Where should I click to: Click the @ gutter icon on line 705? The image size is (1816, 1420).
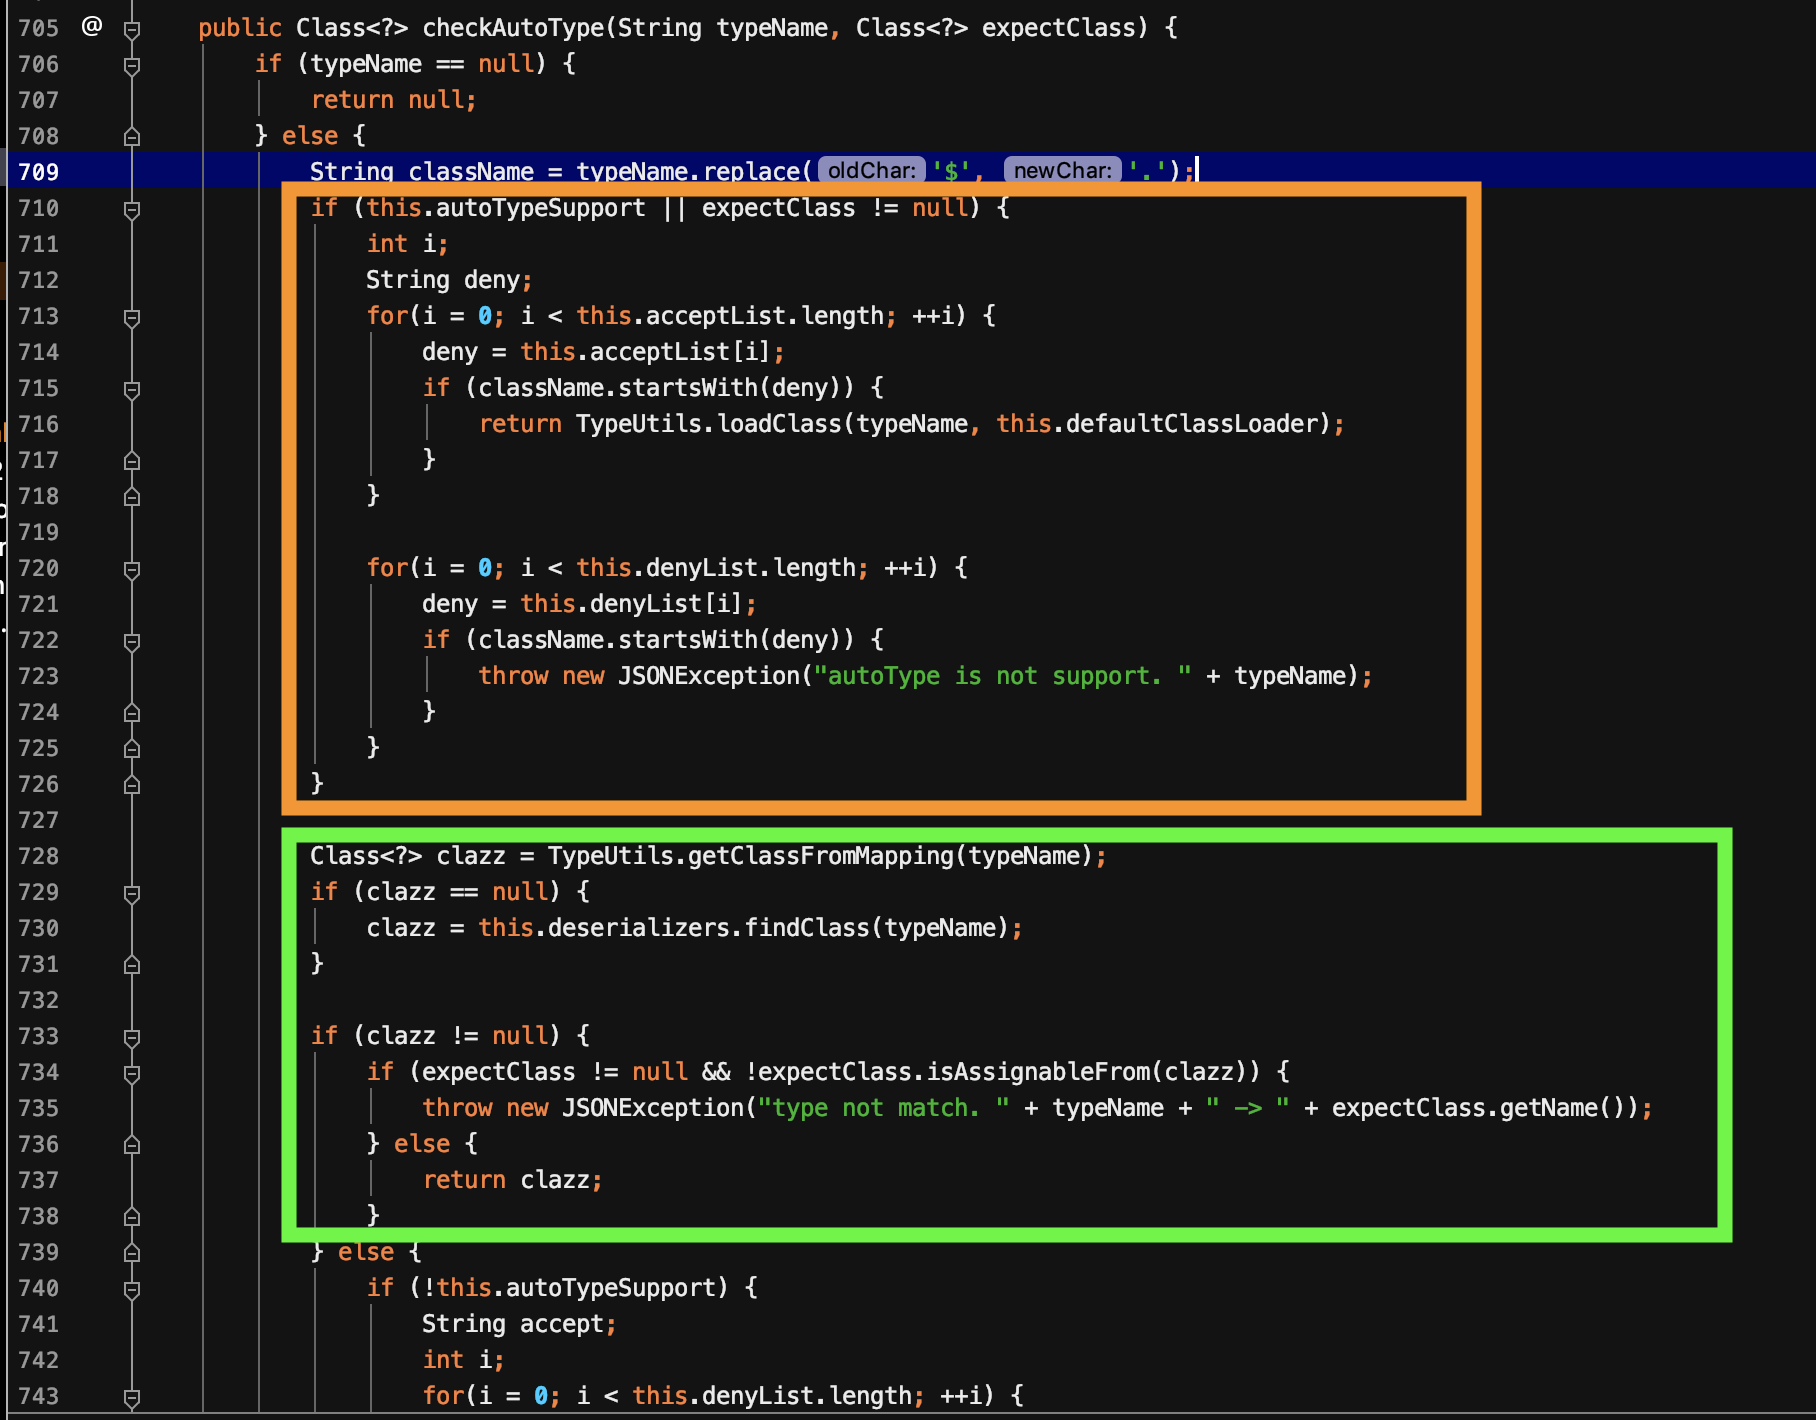(92, 26)
